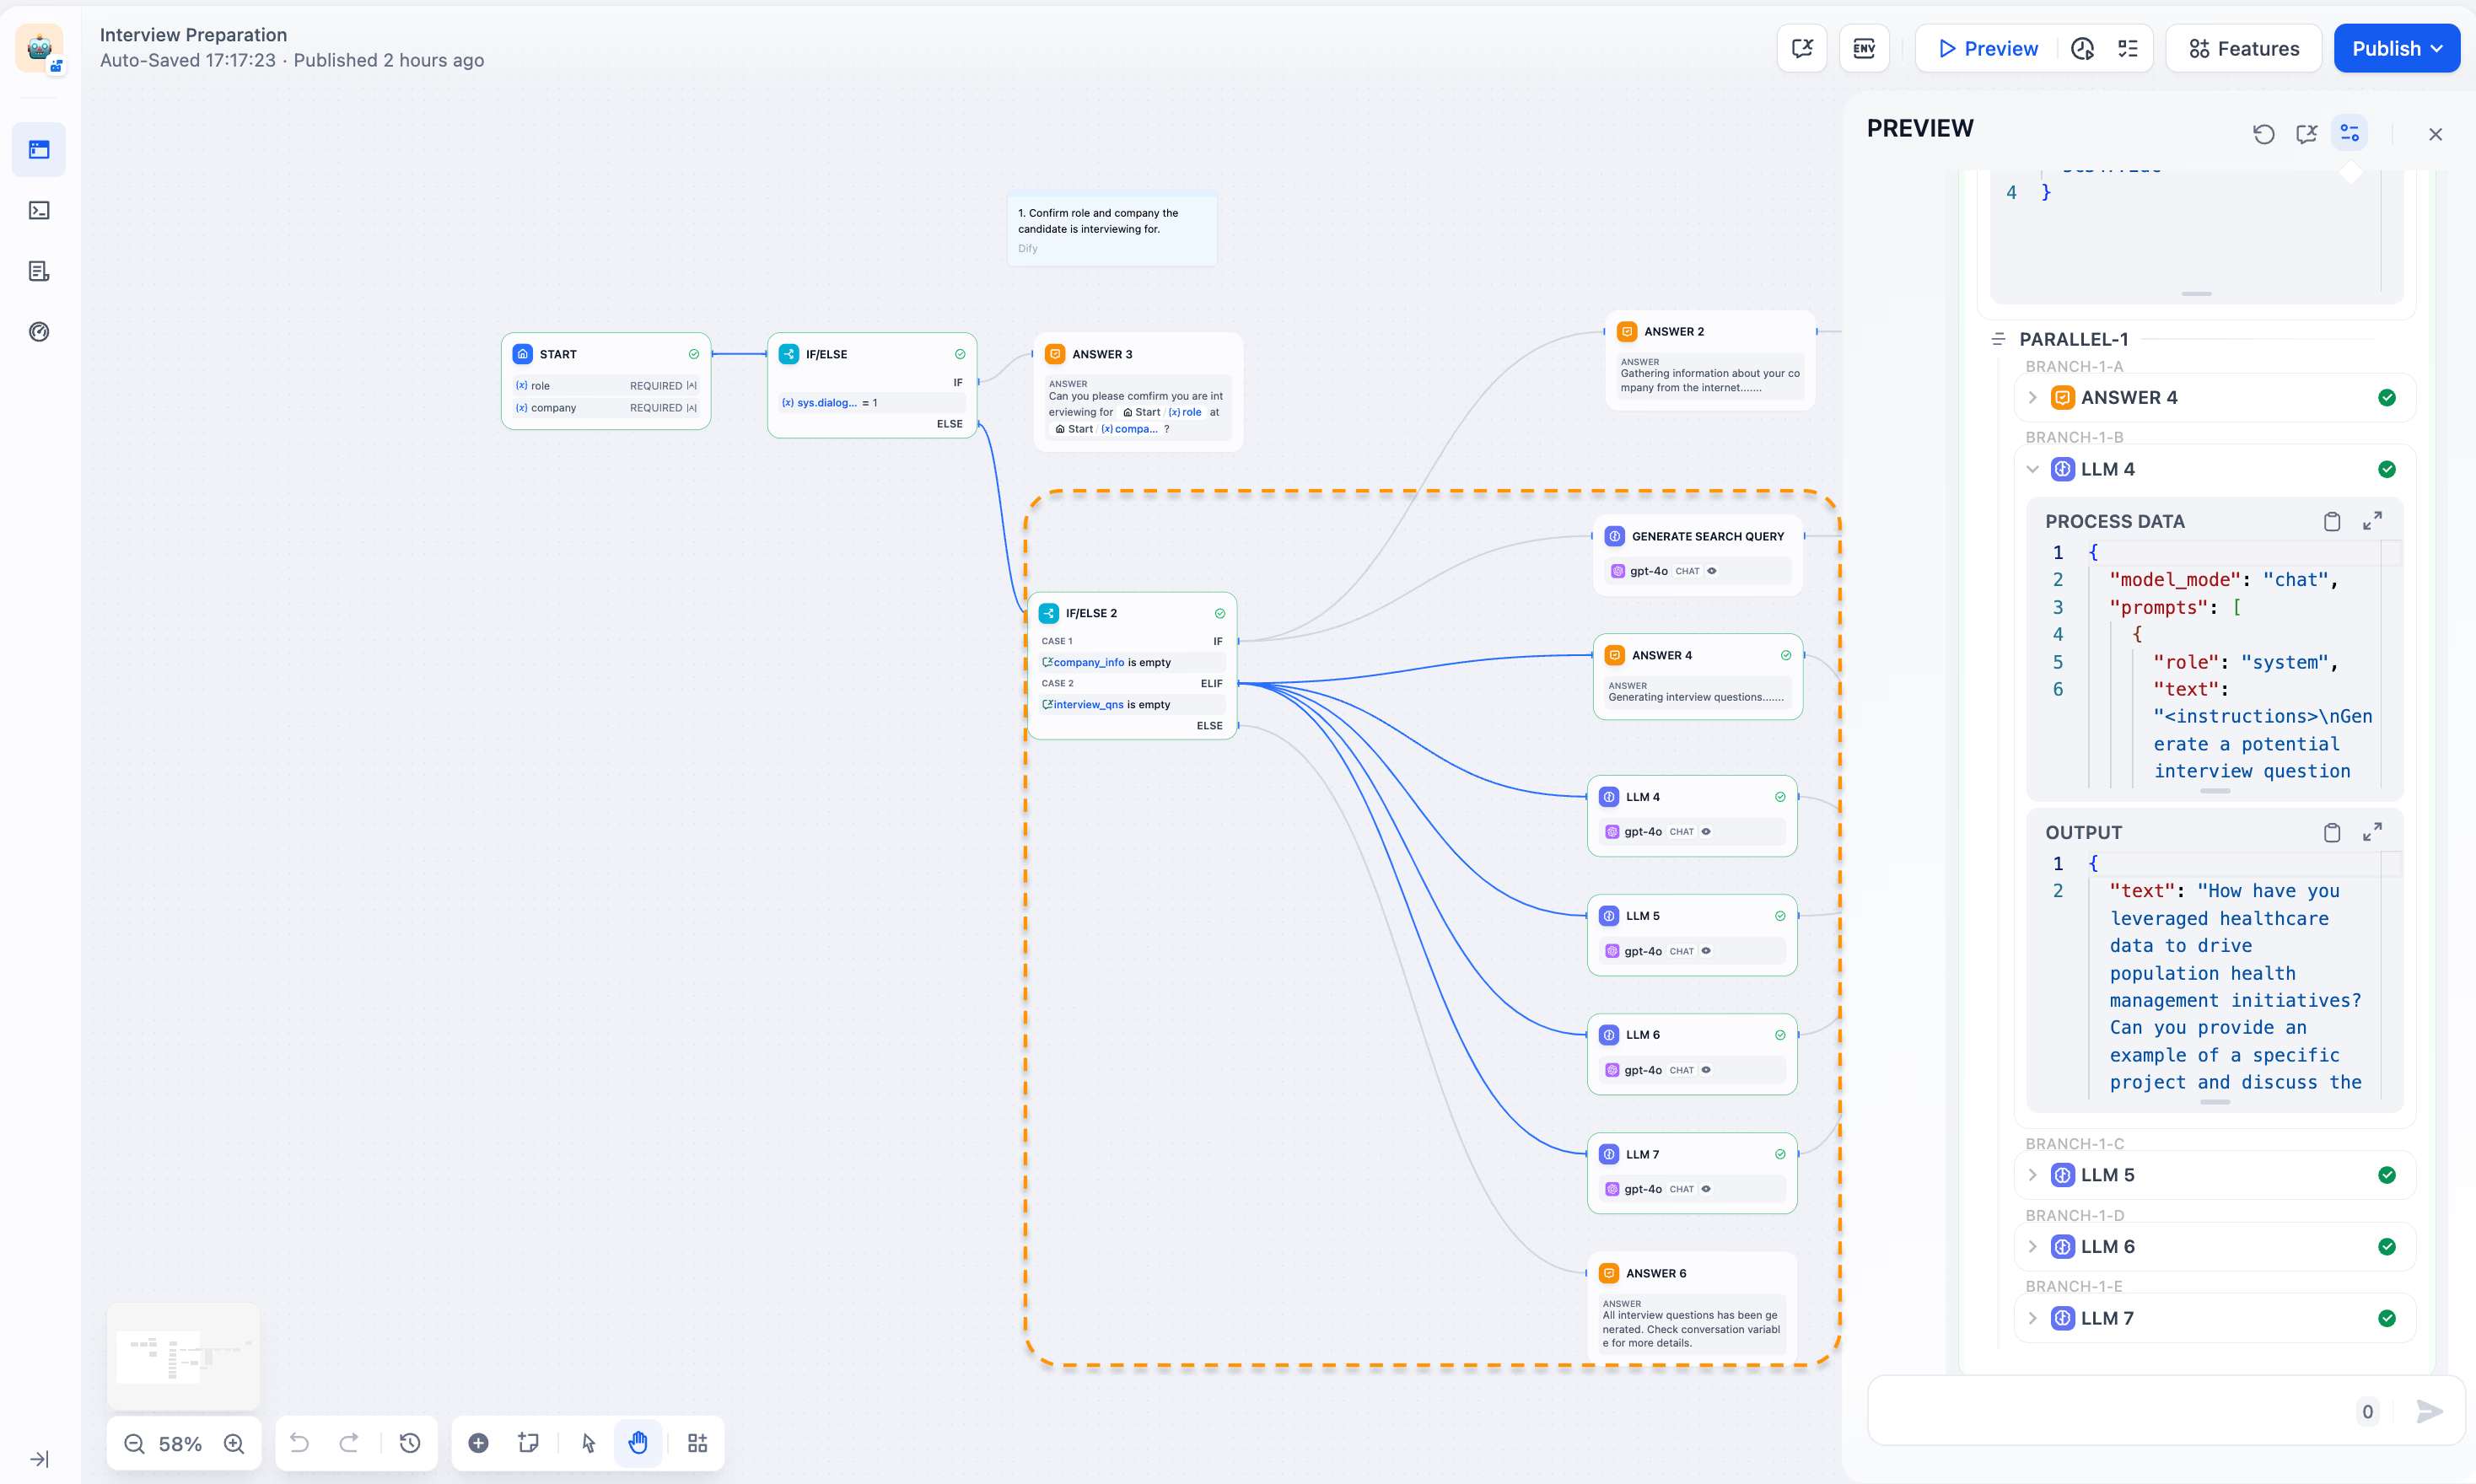The width and height of the screenshot is (2476, 1484).
Task: Open the version history clock icon
Action: (409, 1443)
